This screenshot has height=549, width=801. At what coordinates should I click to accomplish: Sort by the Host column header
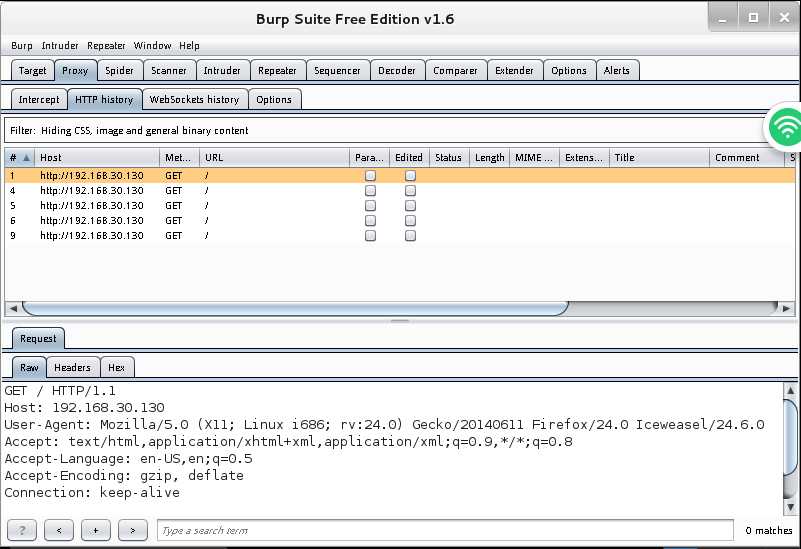click(x=97, y=157)
